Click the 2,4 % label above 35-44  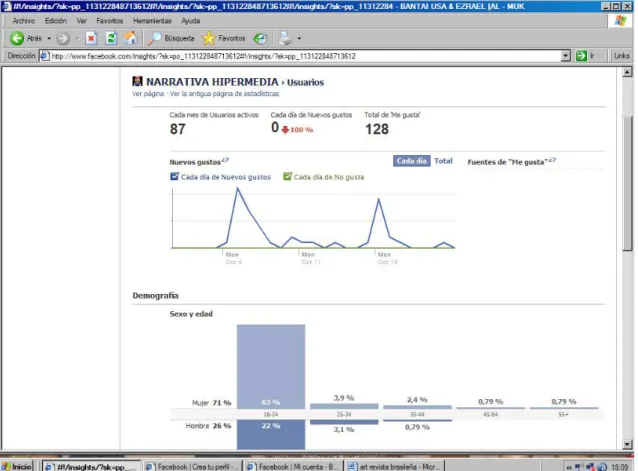[417, 400]
